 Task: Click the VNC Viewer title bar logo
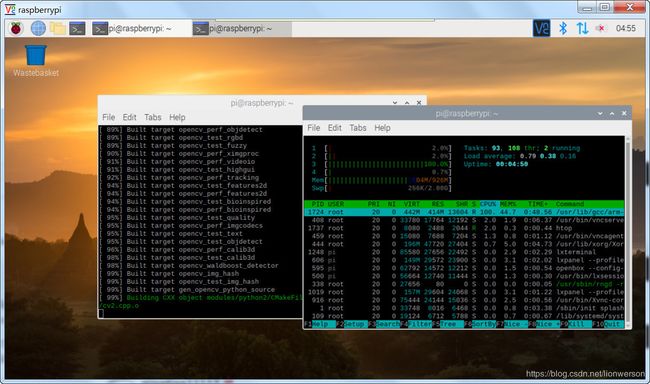[10, 9]
